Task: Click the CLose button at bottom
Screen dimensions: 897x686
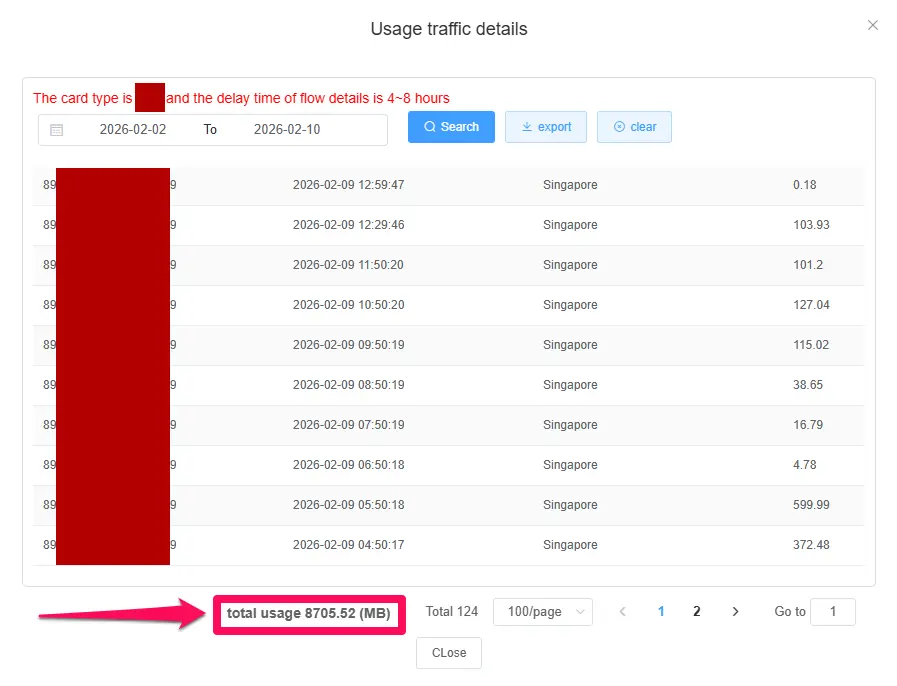Action: 449,653
